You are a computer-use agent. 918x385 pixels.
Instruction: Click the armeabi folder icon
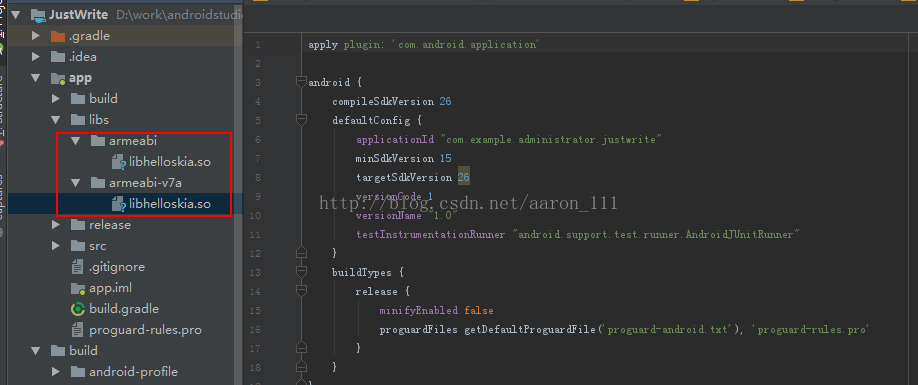point(98,140)
